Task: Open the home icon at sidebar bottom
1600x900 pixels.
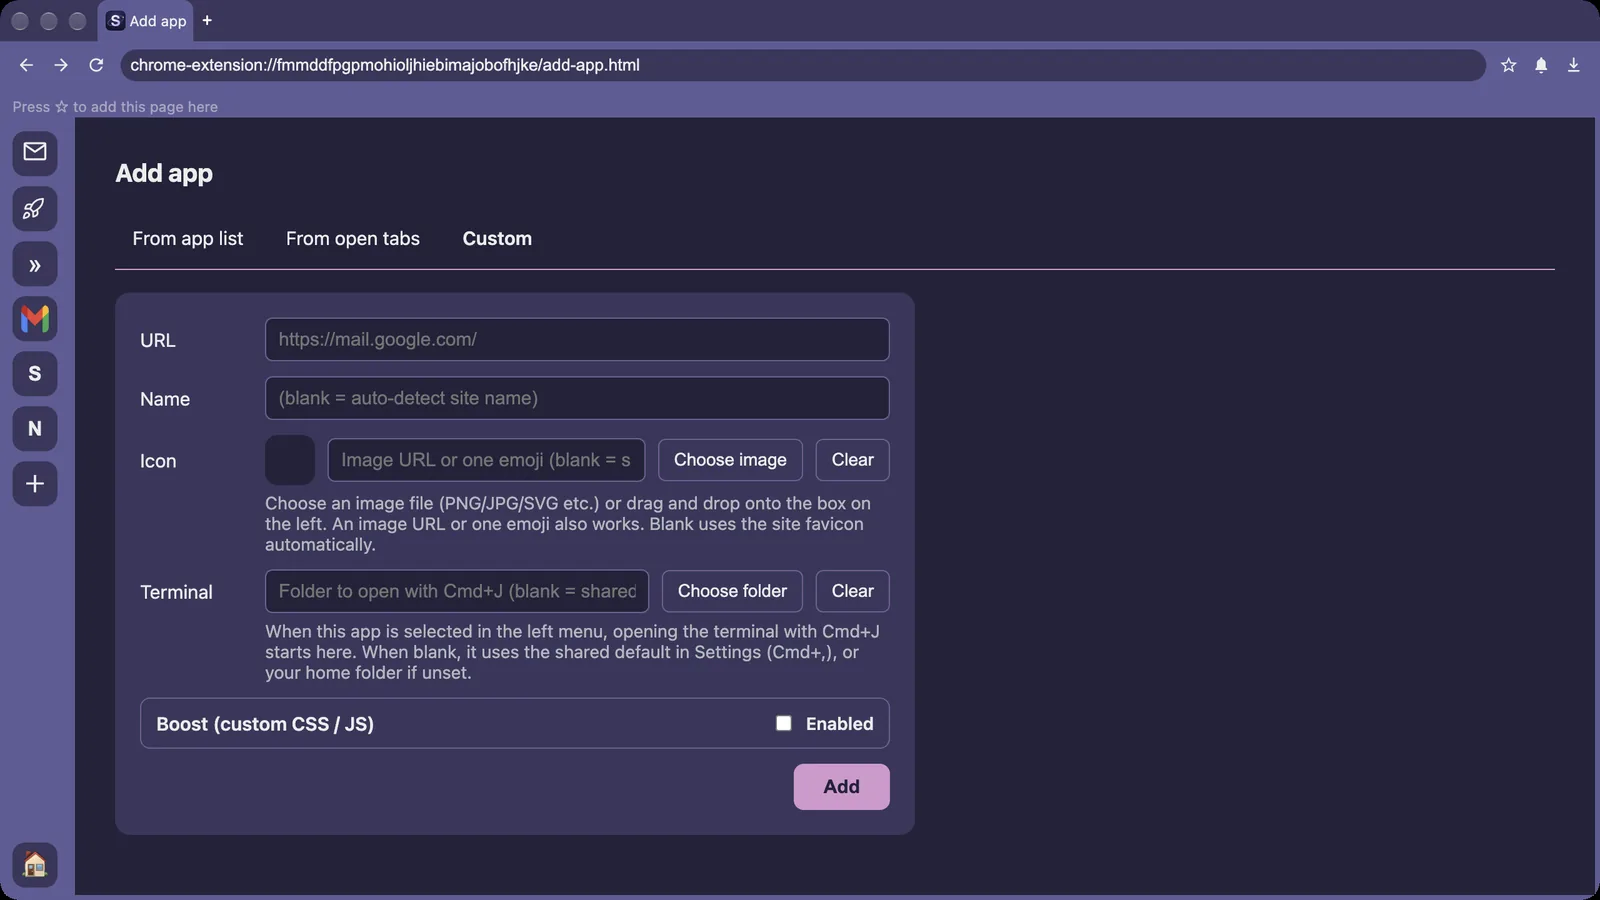Action: [35, 865]
